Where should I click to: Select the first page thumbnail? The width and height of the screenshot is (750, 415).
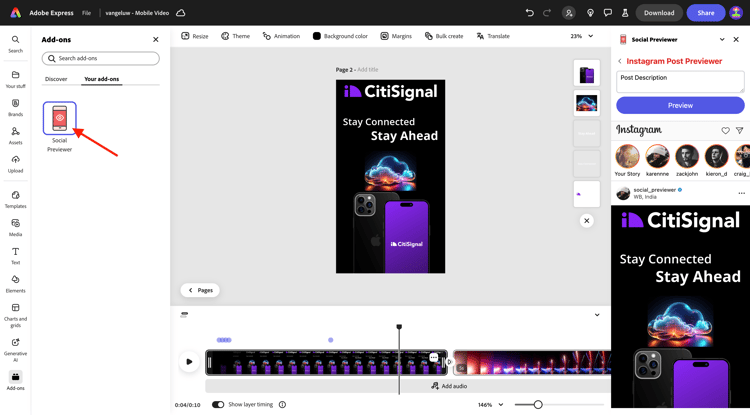click(586, 73)
